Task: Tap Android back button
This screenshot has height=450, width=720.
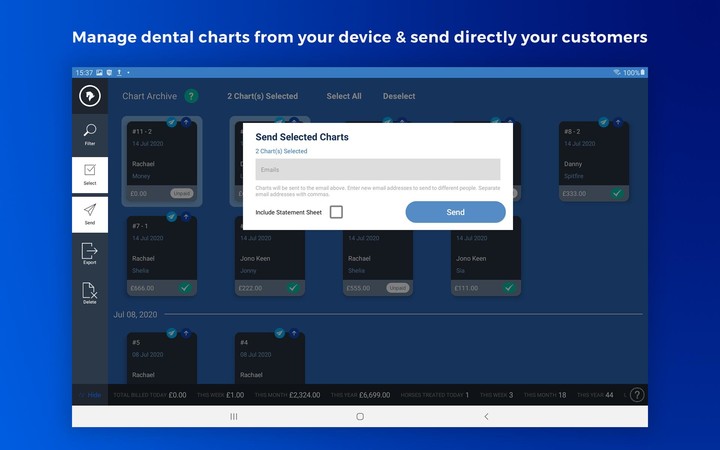Action: 486,416
